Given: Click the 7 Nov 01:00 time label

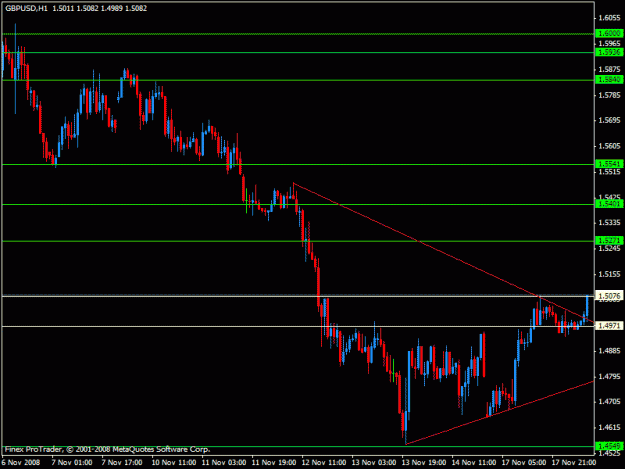Looking at the screenshot, I should (x=72, y=462).
